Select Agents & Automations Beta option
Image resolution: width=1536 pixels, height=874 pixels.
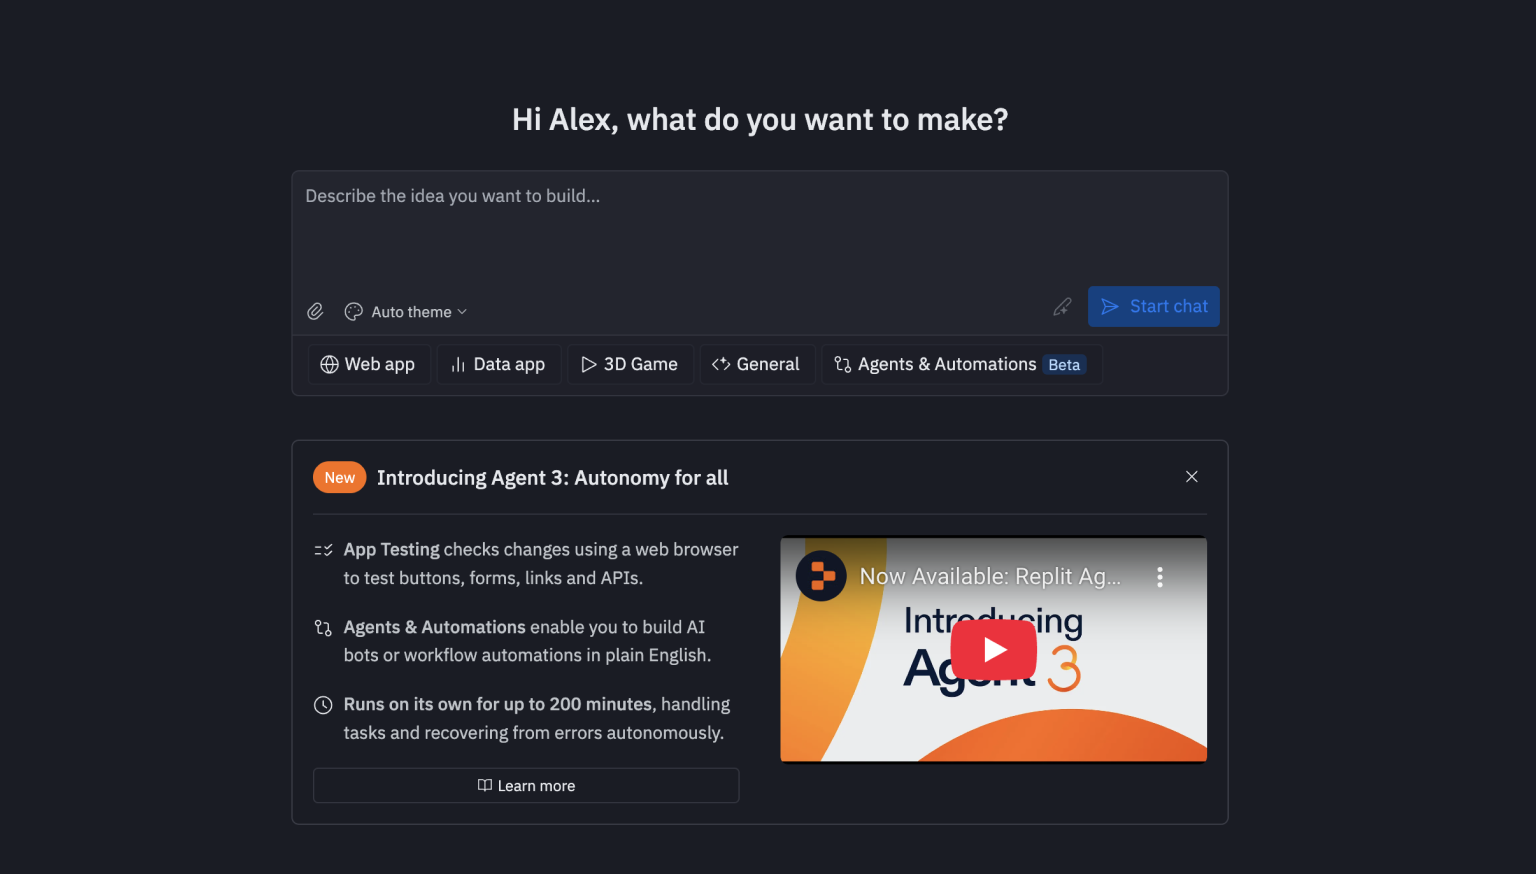pyautogui.click(x=962, y=365)
